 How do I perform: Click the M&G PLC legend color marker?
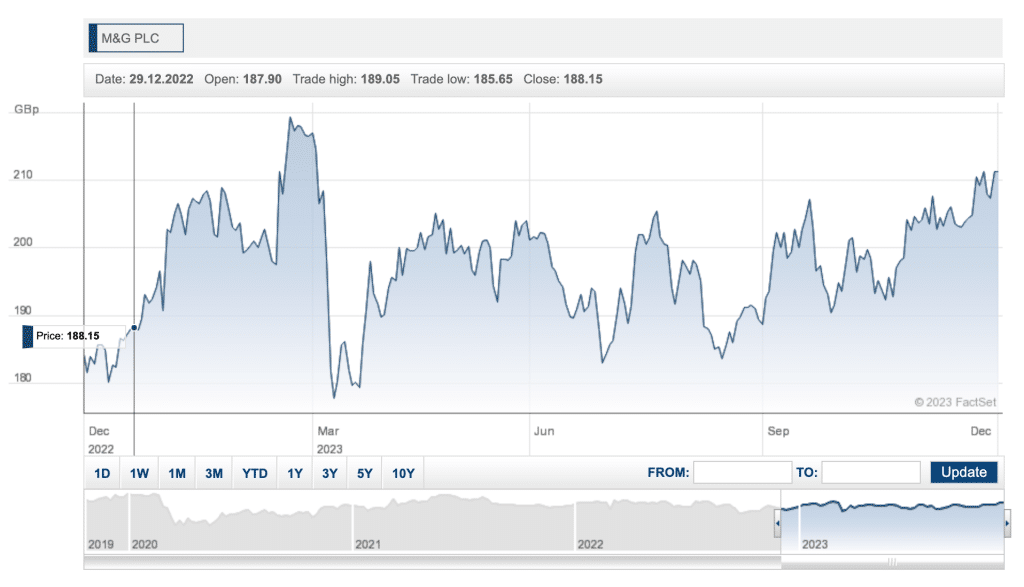tap(93, 39)
